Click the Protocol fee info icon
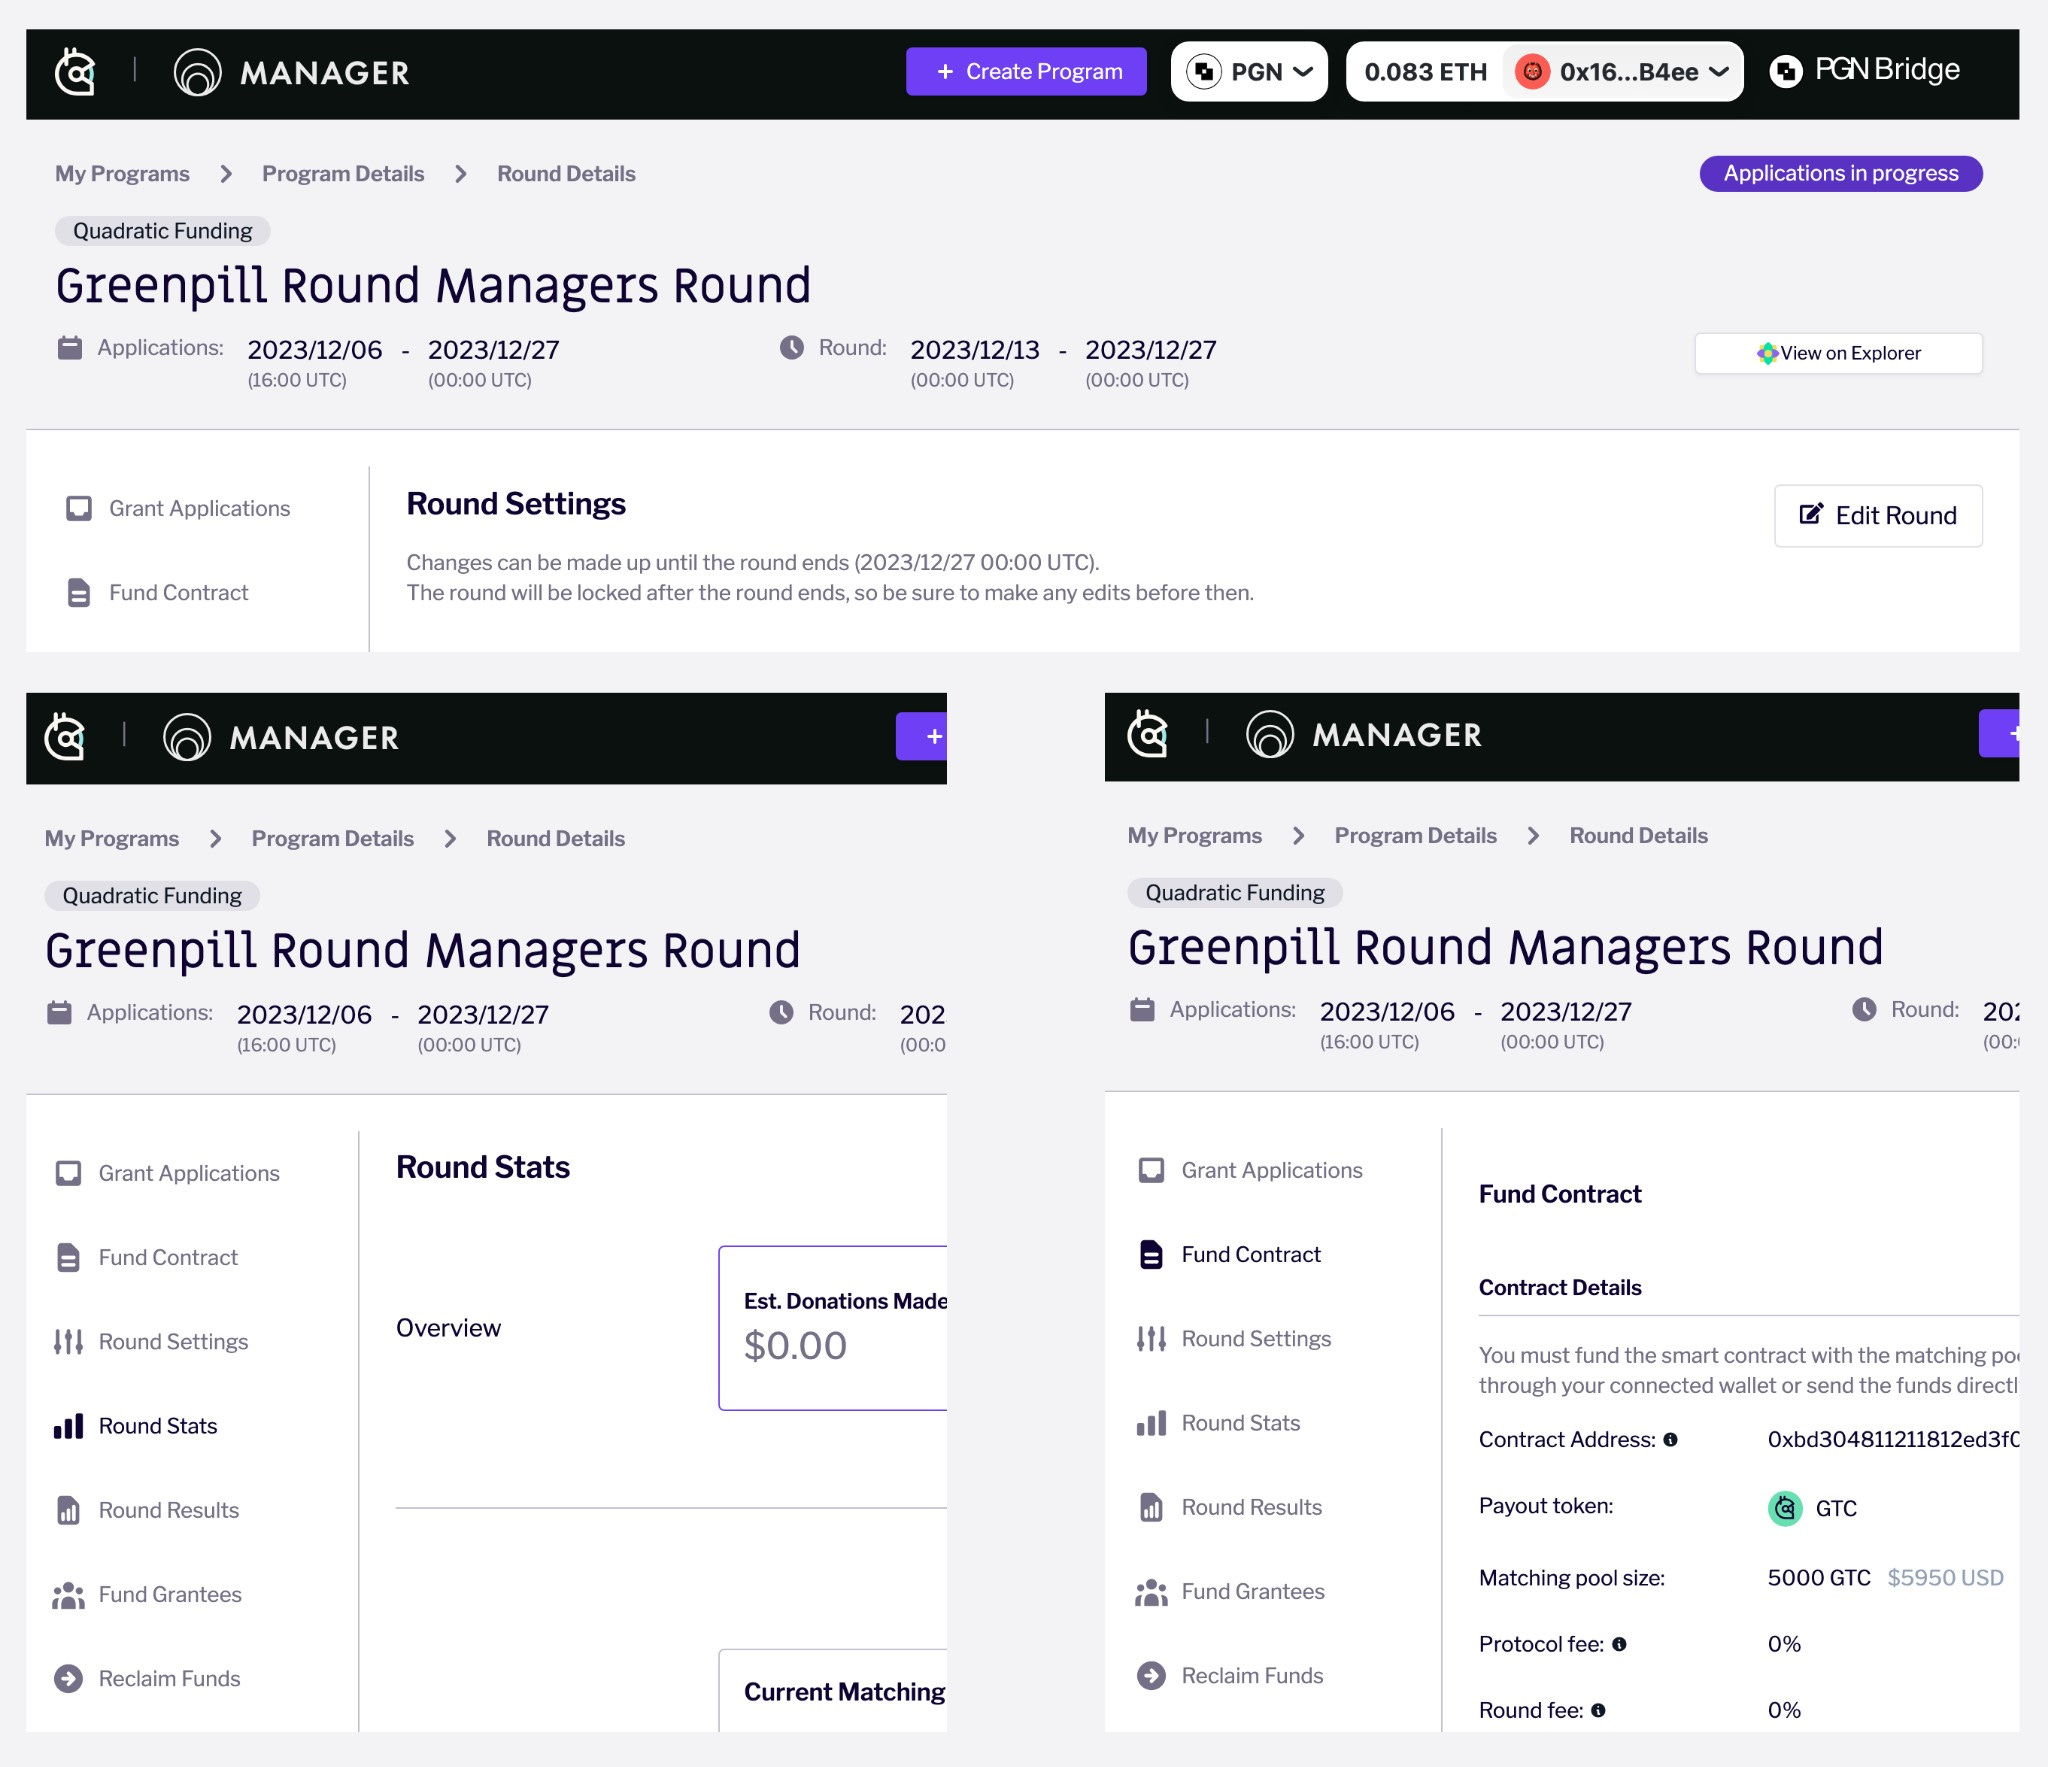The image size is (2048, 1767). click(x=1619, y=1644)
